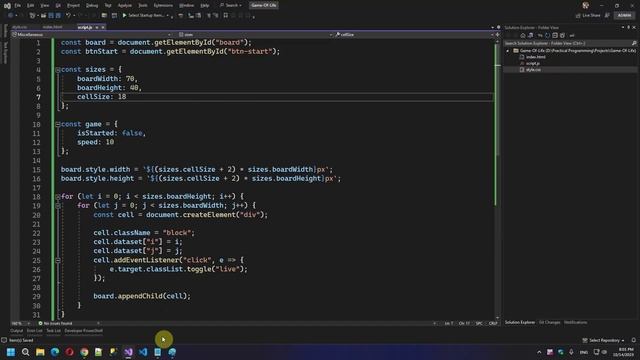Screen dimensions: 640x360
Task: Click Refresh icon in Solution Explorer toolbar
Action: [547, 36]
